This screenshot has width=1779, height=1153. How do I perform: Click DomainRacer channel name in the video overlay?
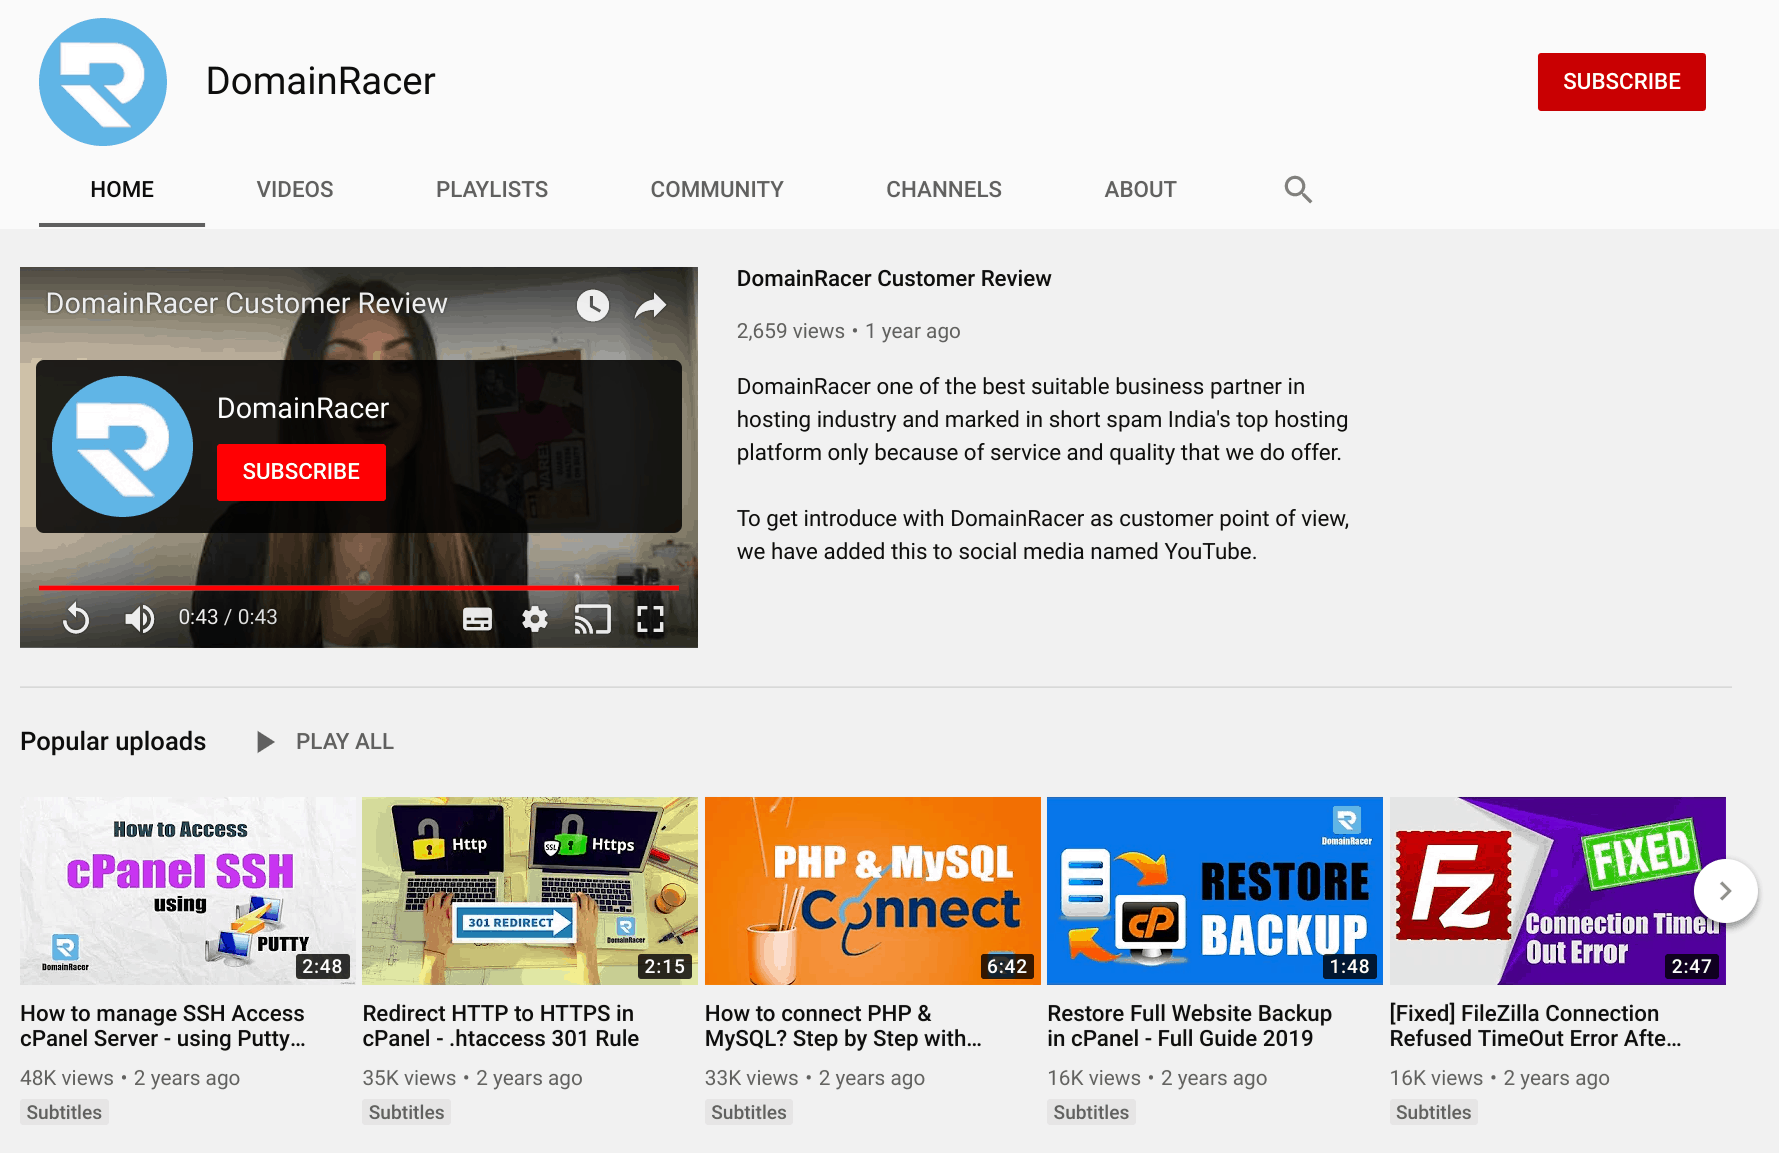click(x=303, y=408)
